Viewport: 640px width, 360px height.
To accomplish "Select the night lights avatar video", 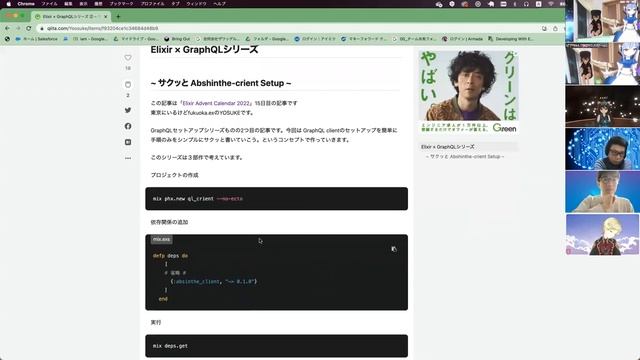I will (x=602, y=106).
